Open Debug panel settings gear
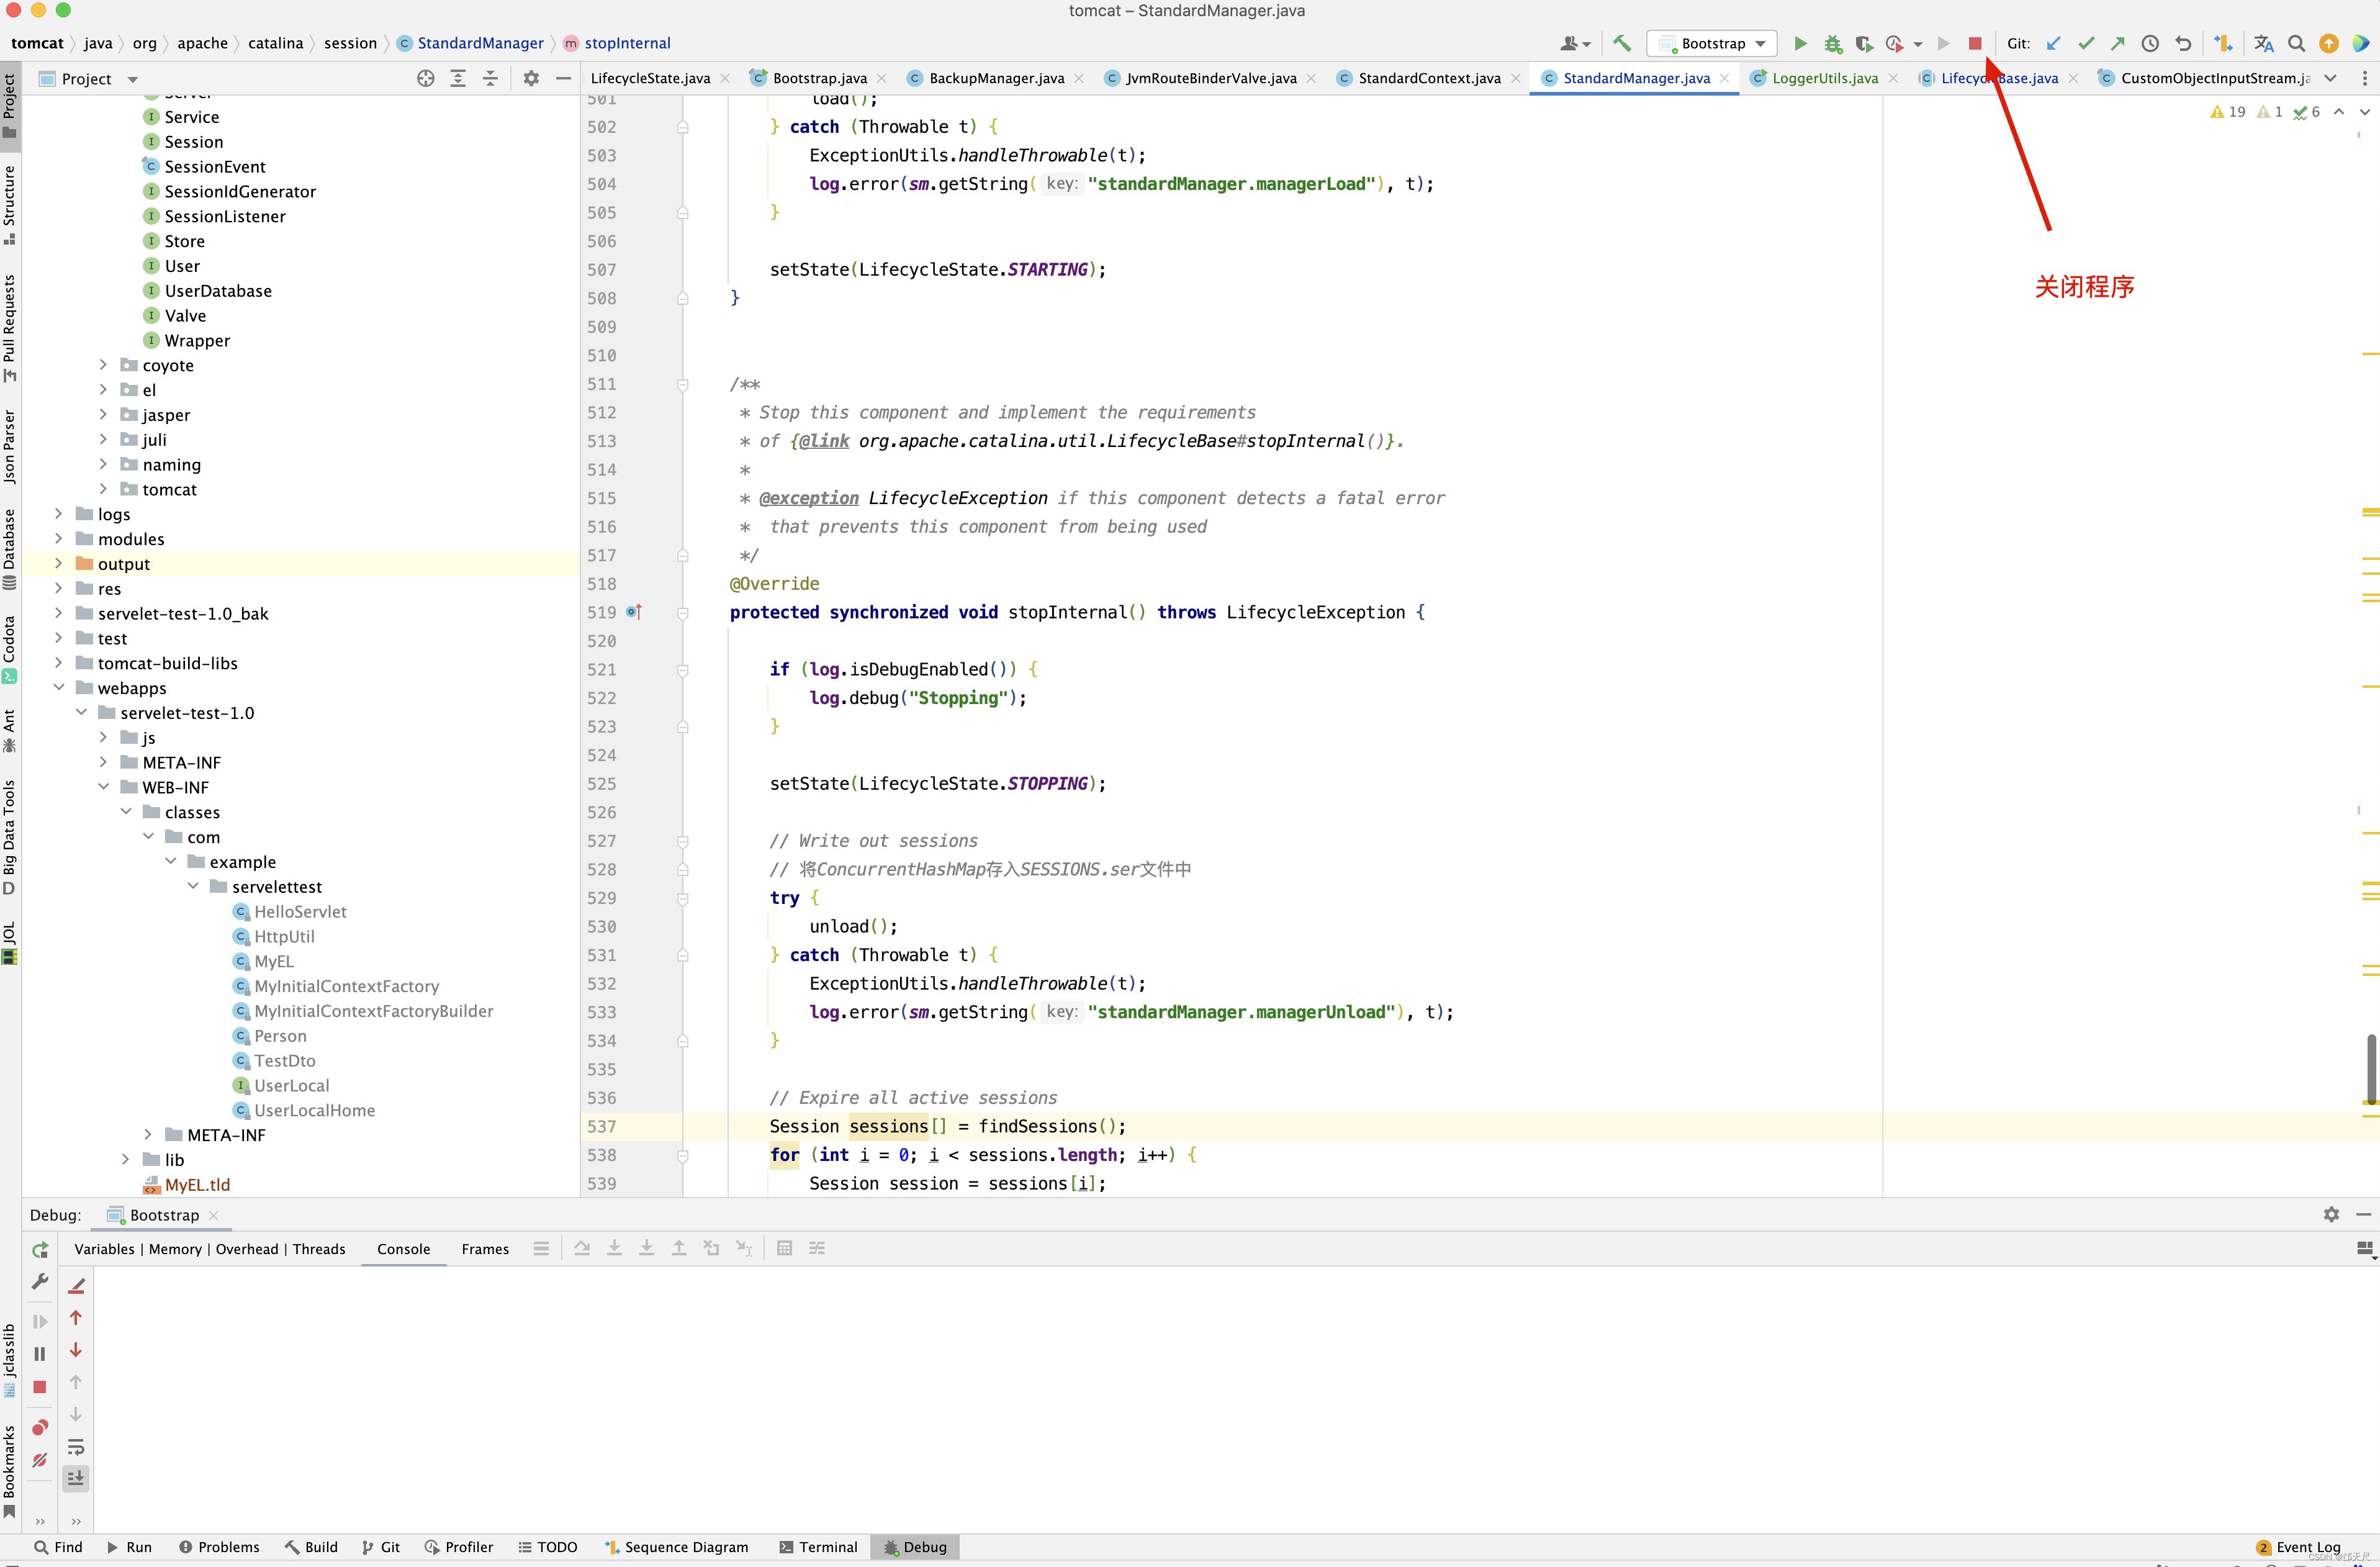The height and width of the screenshot is (1567, 2380). tap(2331, 1214)
